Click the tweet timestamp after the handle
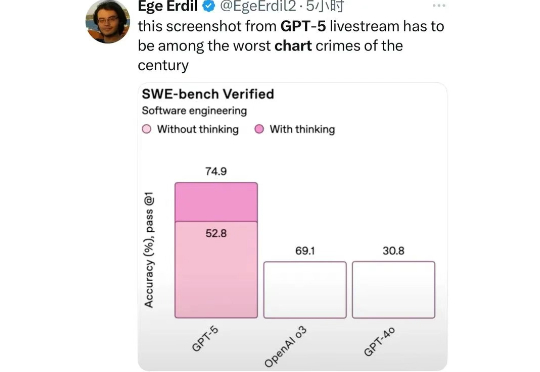 tap(325, 6)
